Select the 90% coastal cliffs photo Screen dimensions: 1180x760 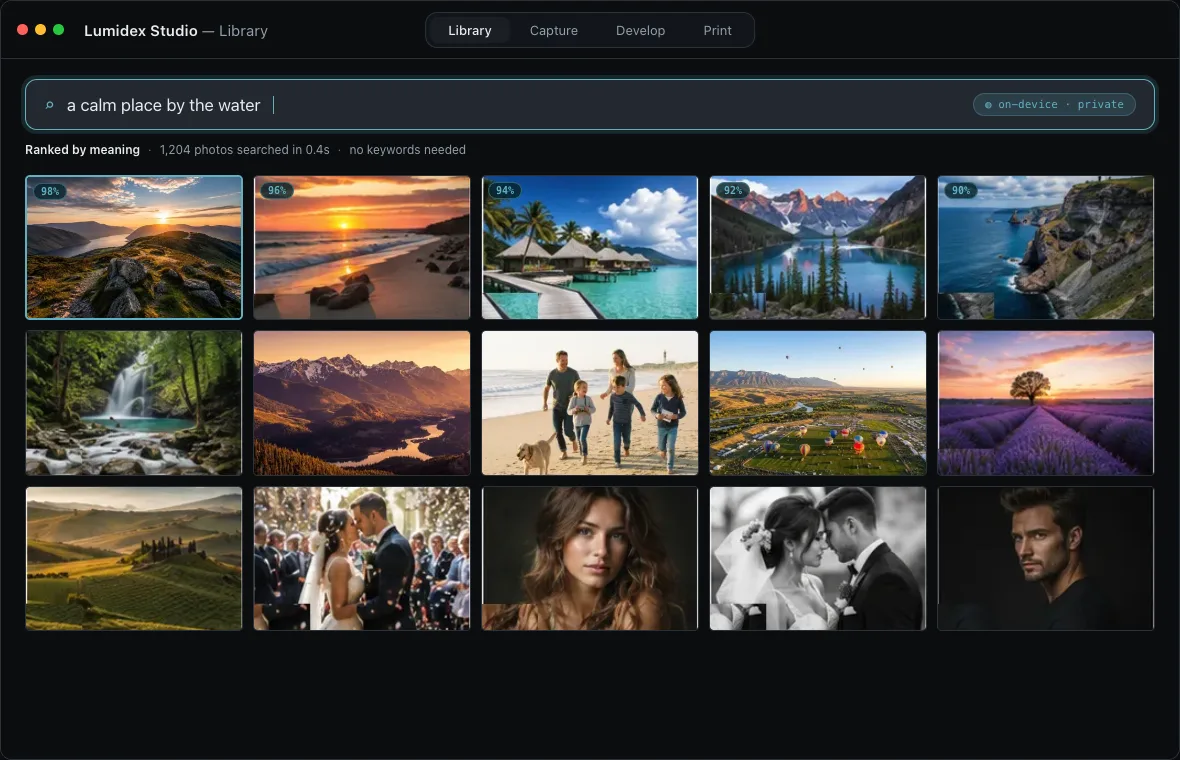click(x=1046, y=248)
